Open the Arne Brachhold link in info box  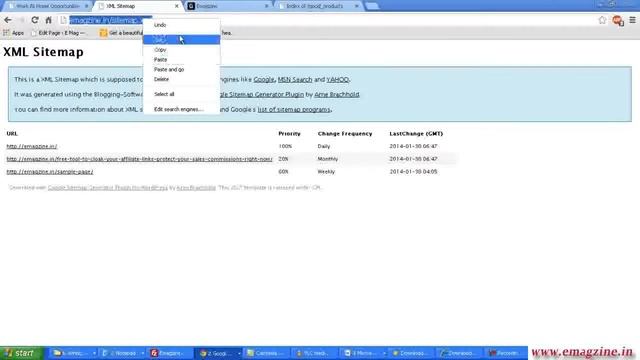[337, 94]
